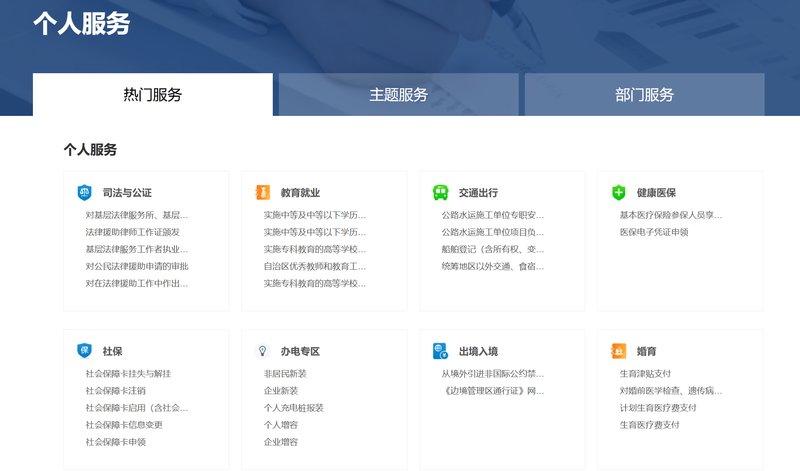This screenshot has height=471, width=800.
Task: Click the 出境入境 blue icon
Action: (440, 351)
